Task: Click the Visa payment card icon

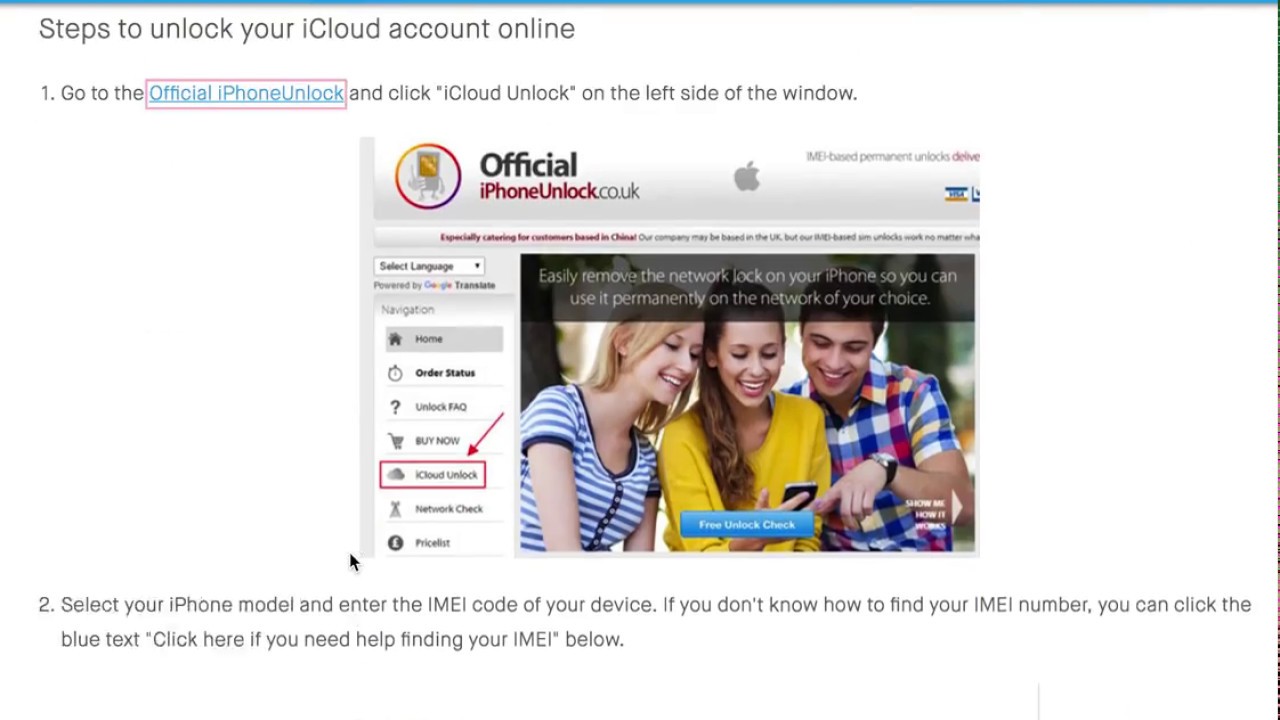Action: pos(957,194)
